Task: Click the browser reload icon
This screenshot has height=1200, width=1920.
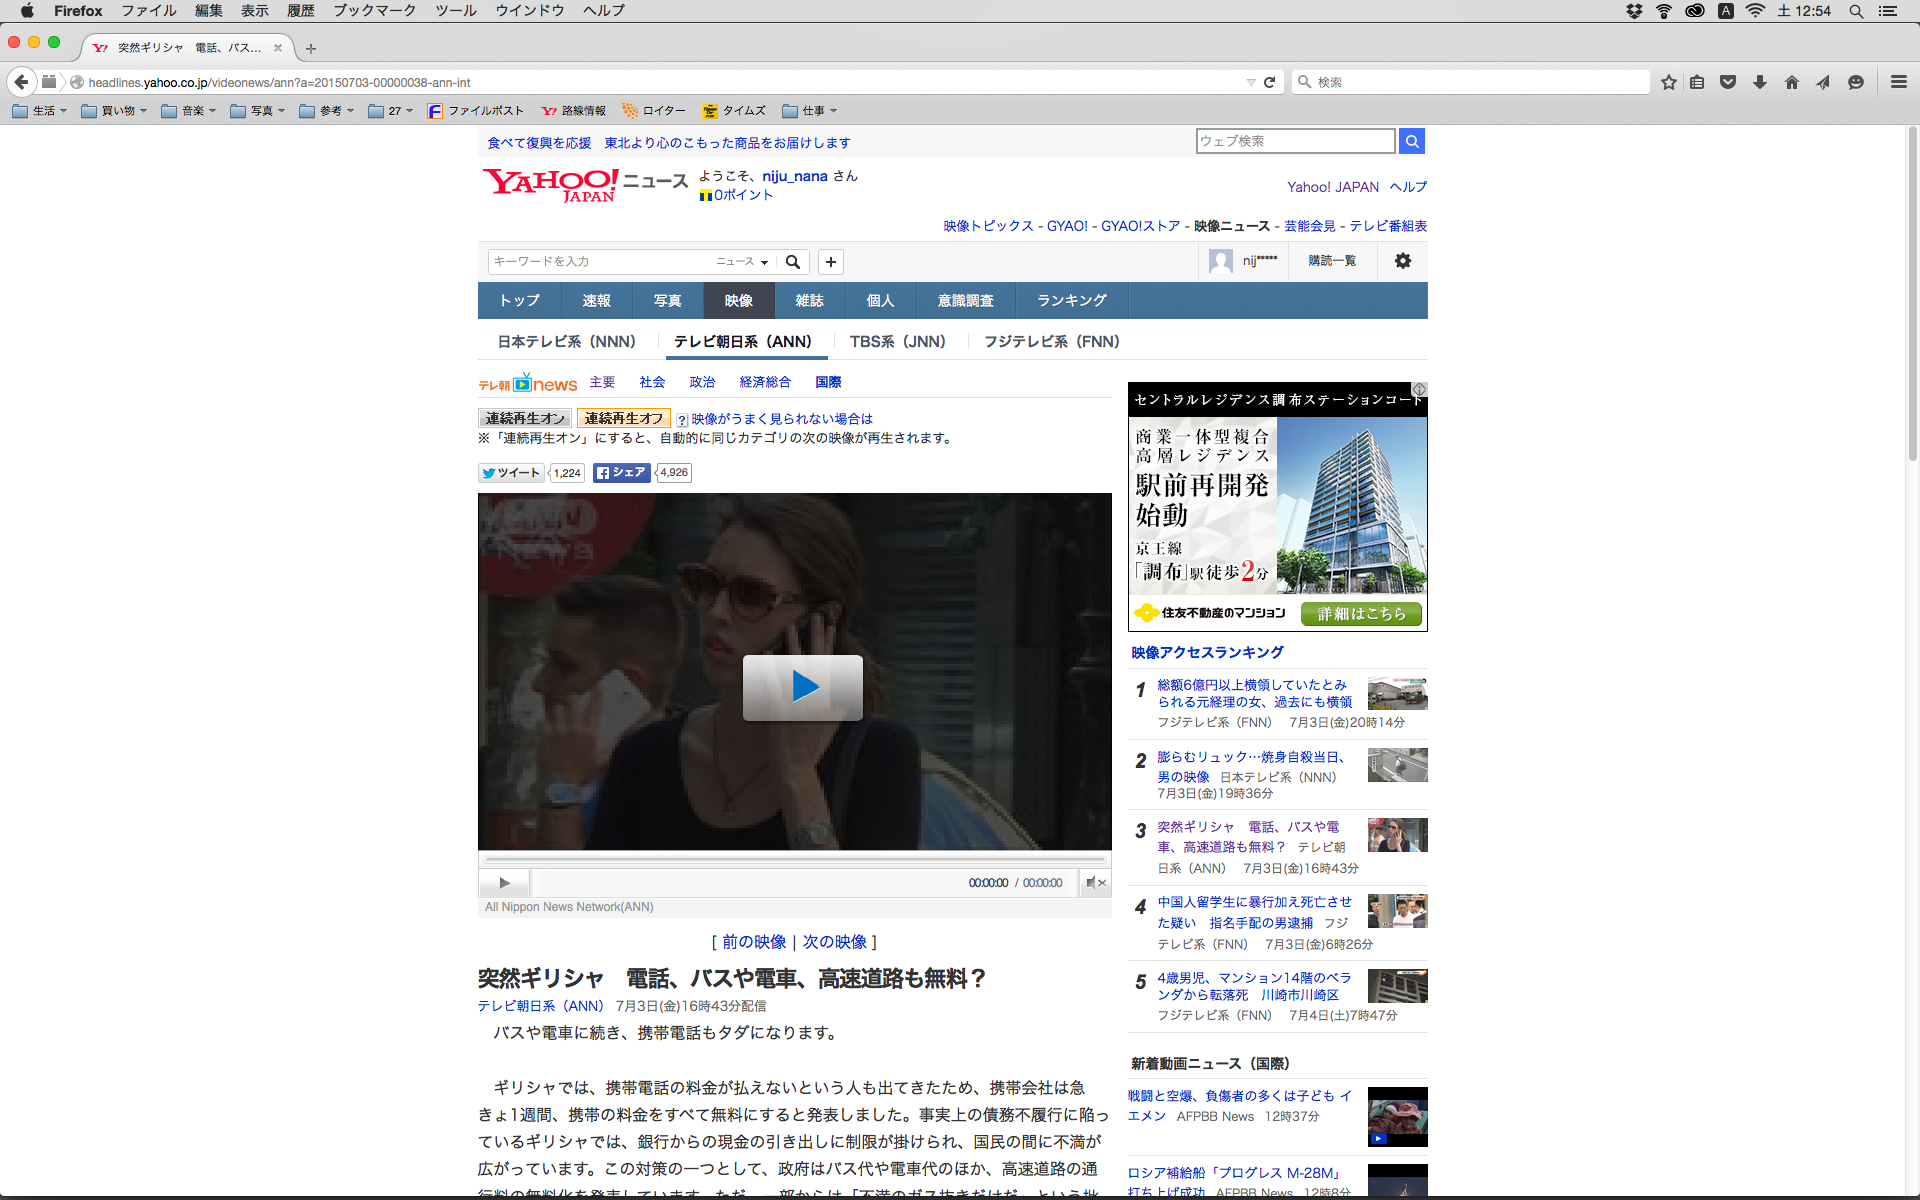Action: point(1269,82)
